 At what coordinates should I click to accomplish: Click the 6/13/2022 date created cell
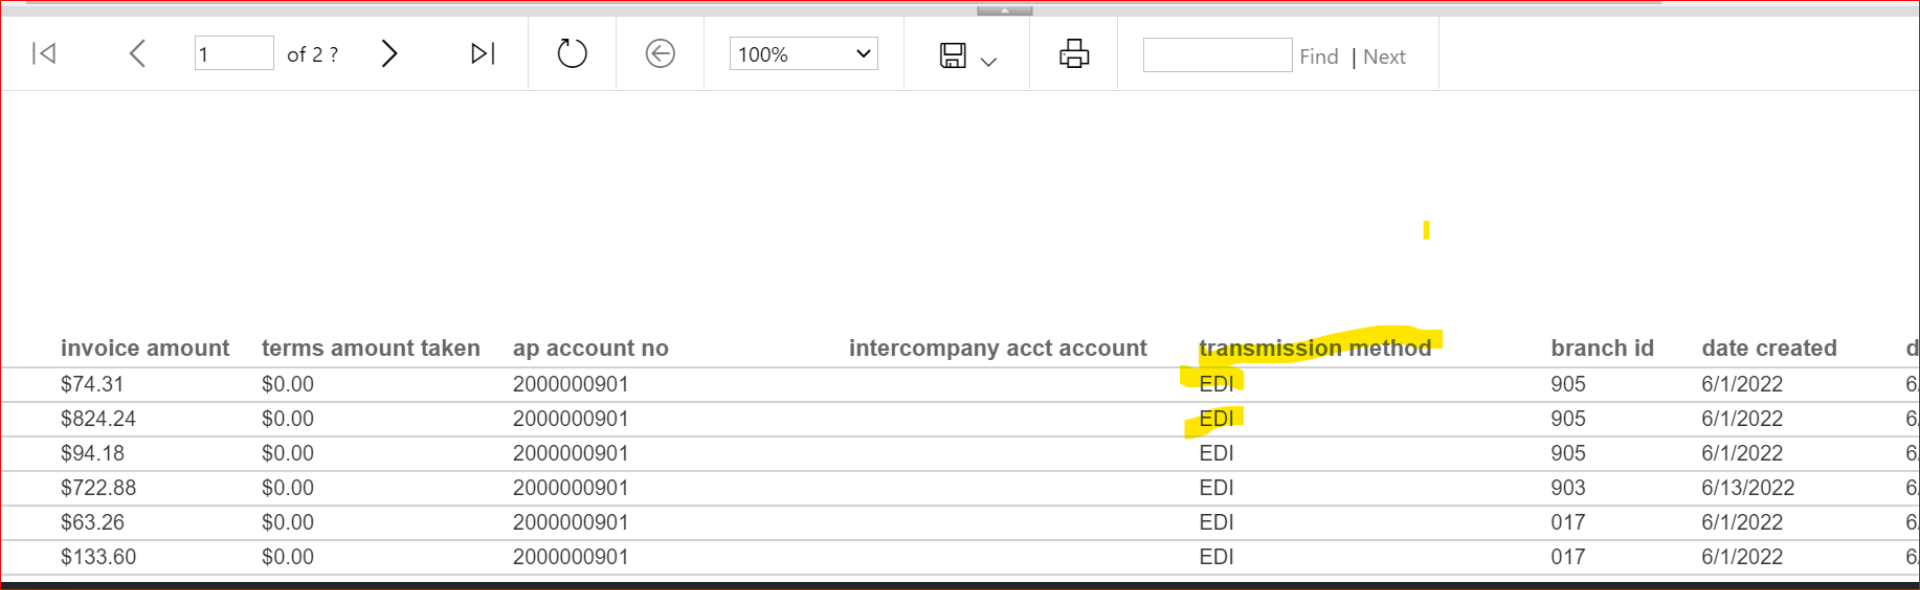point(1747,488)
